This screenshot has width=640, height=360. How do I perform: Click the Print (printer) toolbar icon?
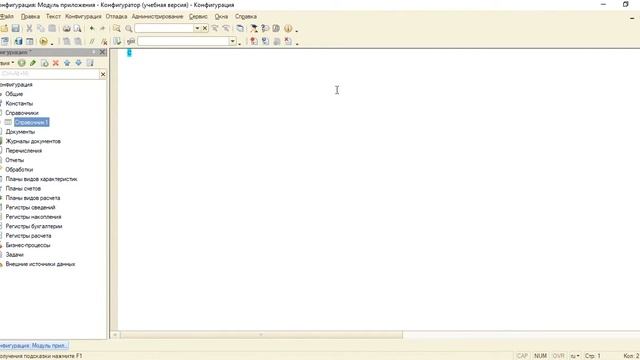coord(66,28)
